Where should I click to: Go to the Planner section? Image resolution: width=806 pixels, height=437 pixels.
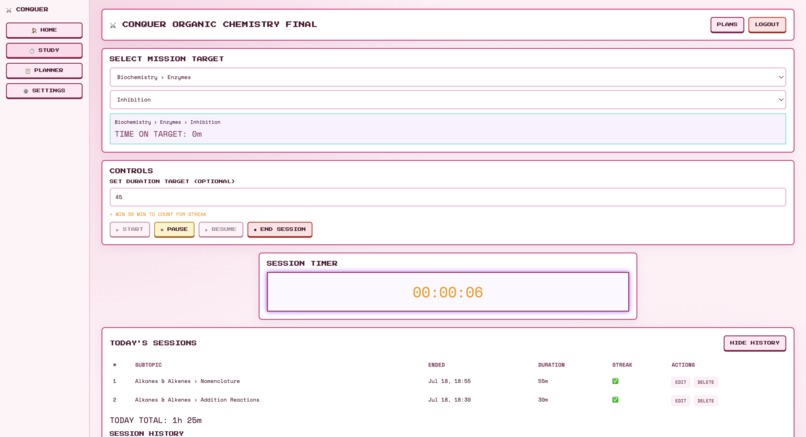point(44,70)
